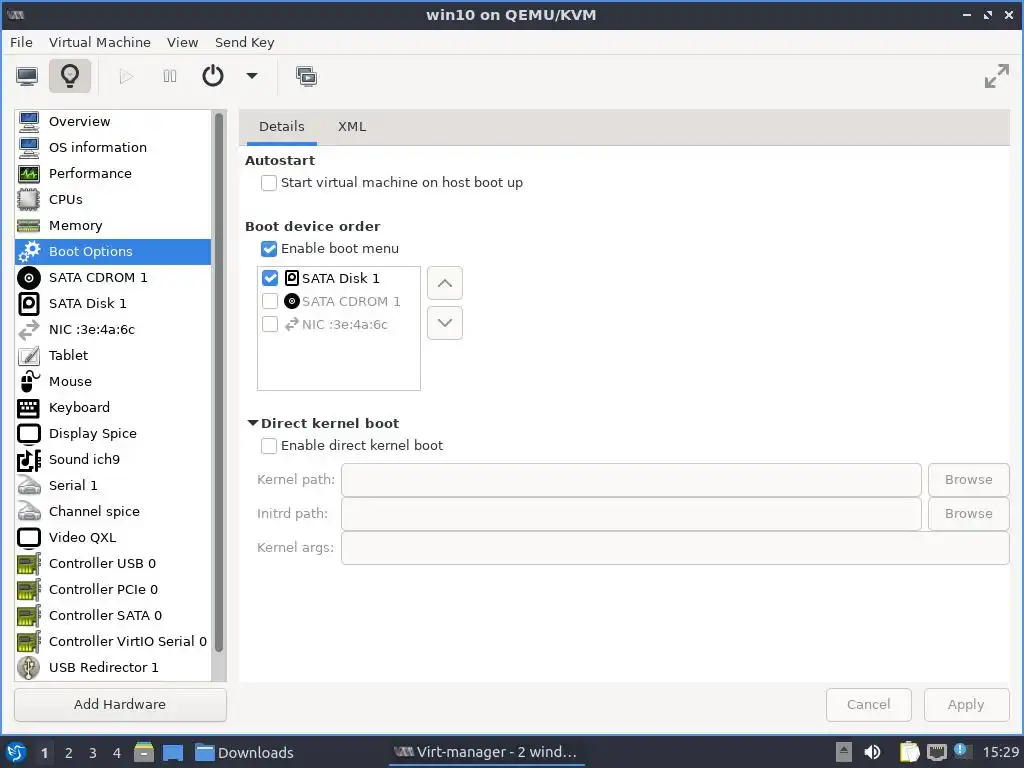Check SATA CDROM 1 boot device
Screen dimensions: 1024x768
(270, 301)
